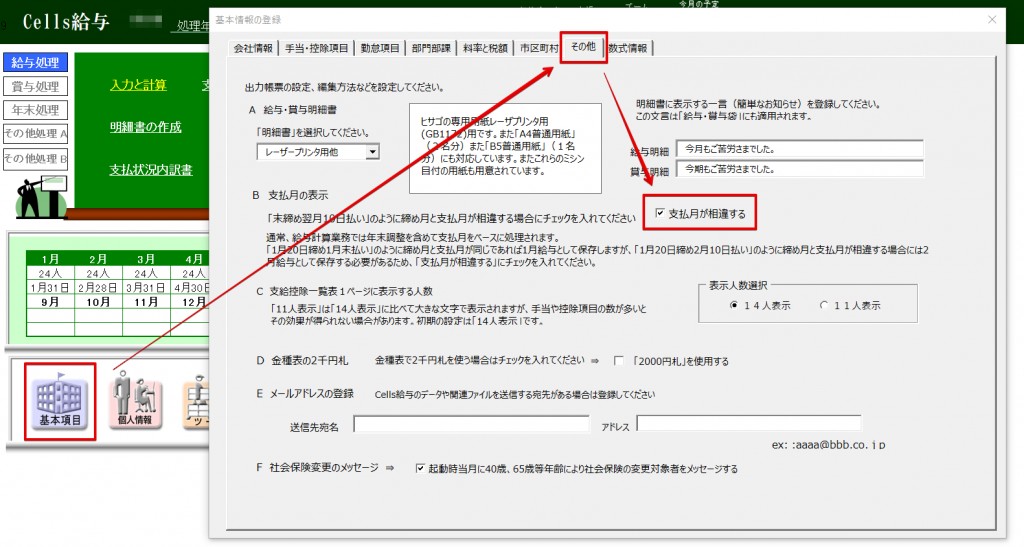The height and width of the screenshot is (547, 1024).
Task: Open the 個人情報 people icon
Action: (135, 402)
